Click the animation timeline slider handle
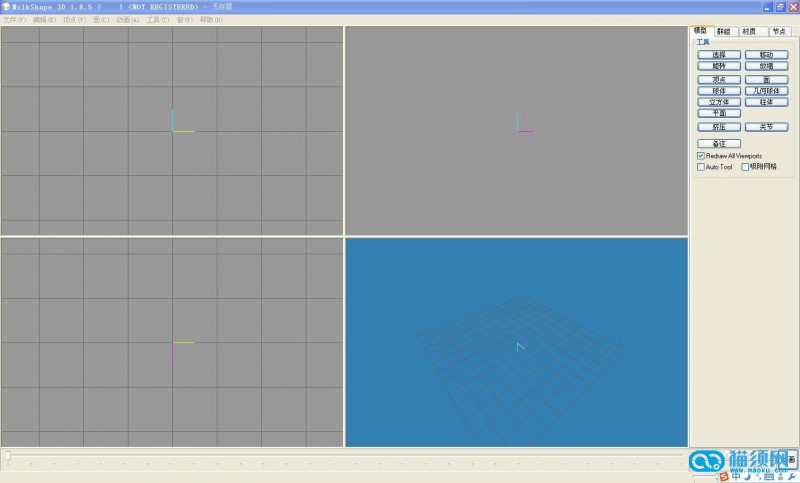 [8, 457]
